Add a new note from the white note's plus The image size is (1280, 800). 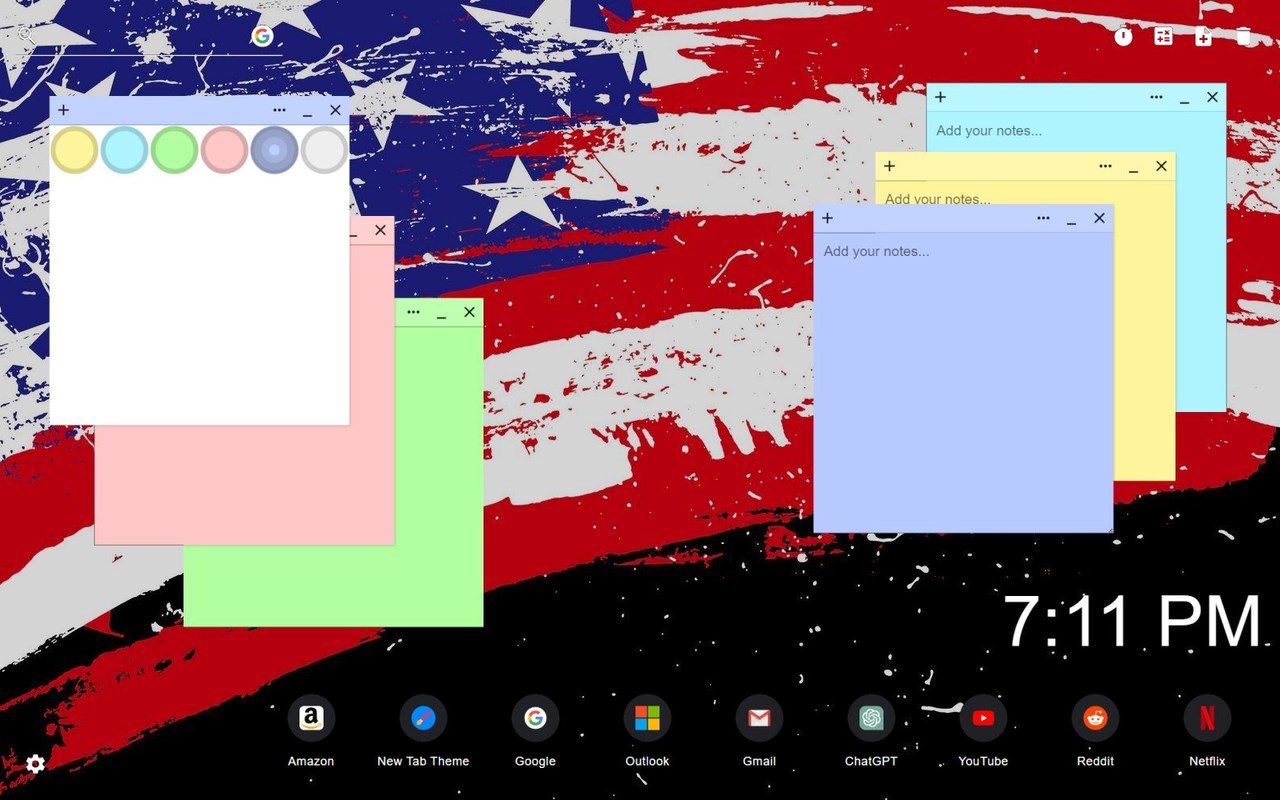[63, 110]
